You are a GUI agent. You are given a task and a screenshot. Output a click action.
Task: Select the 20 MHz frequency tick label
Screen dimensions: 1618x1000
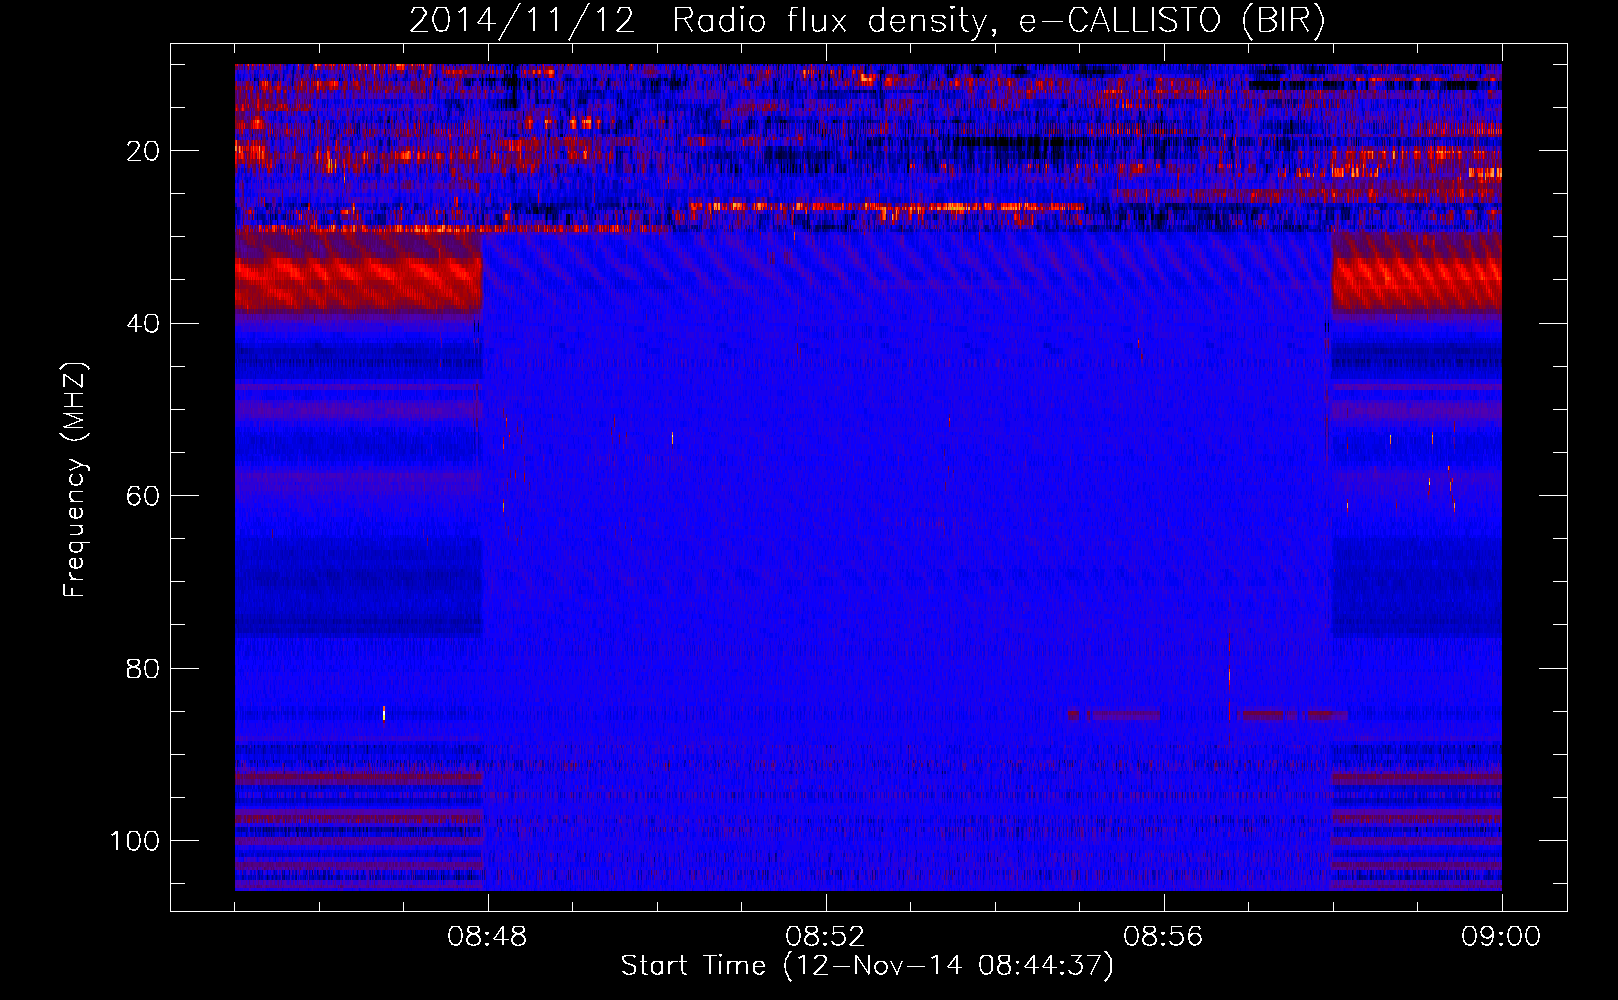tap(143, 151)
